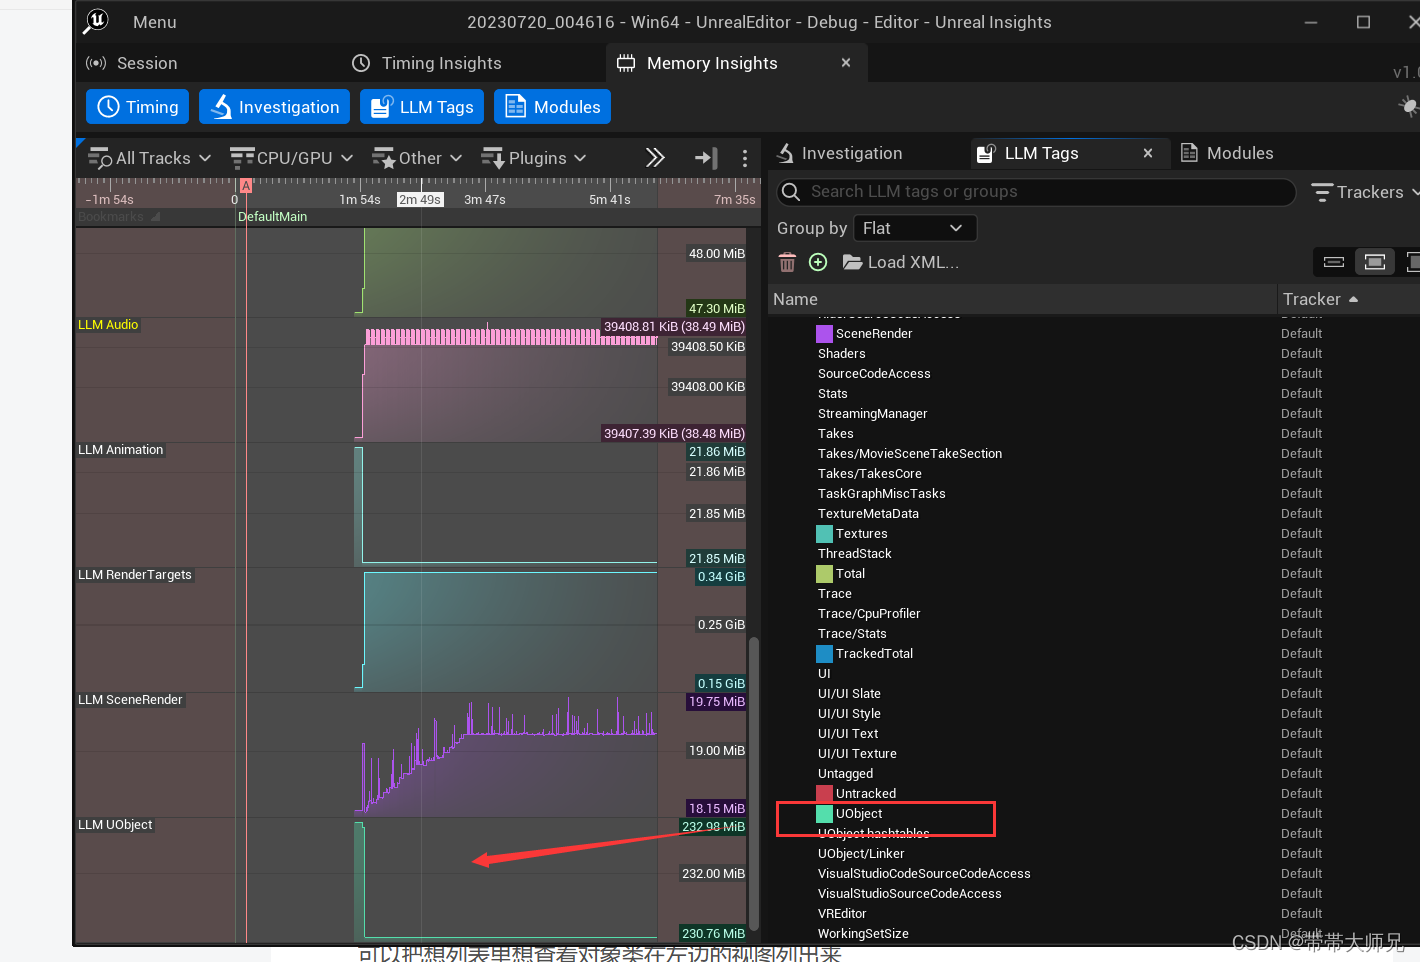Click the debug bug icon at top right

click(x=1409, y=106)
